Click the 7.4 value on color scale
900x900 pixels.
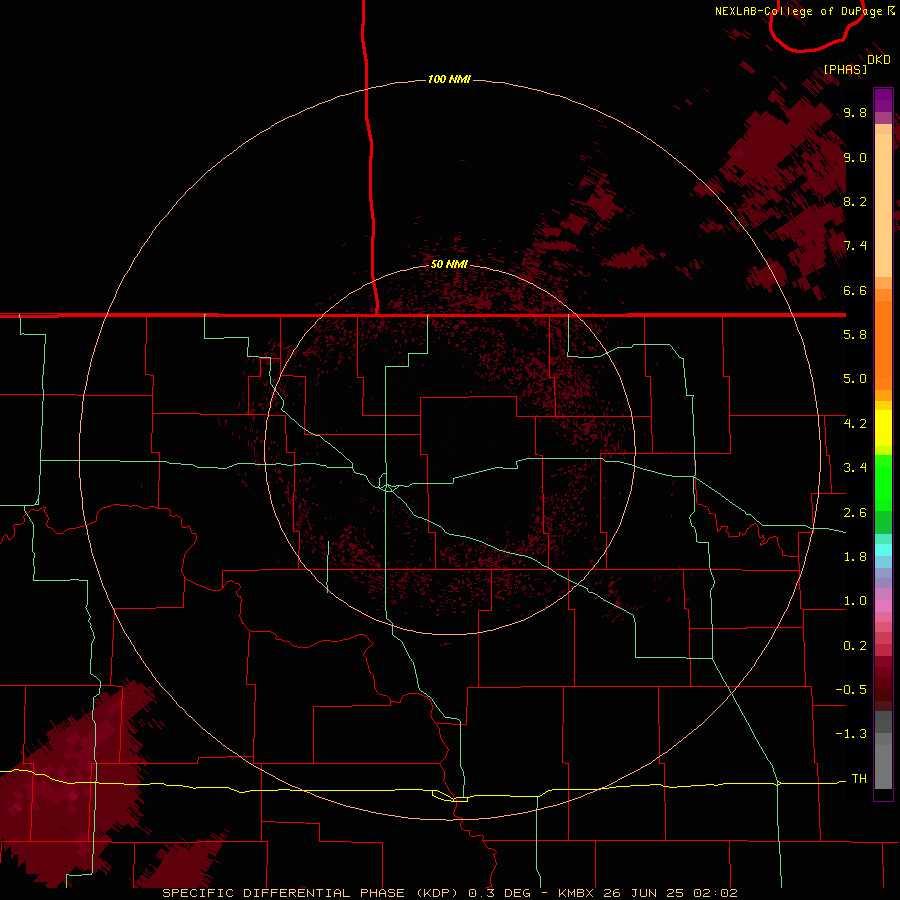(855, 246)
